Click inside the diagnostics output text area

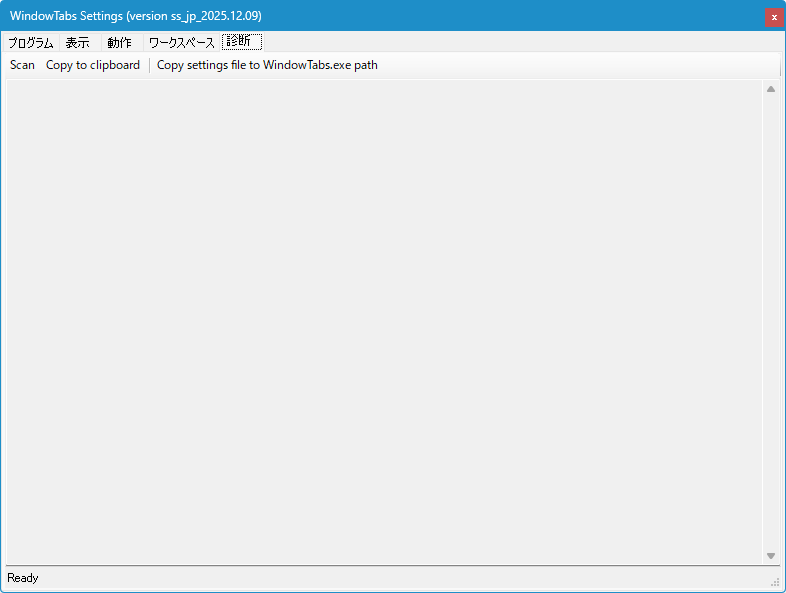point(384,322)
